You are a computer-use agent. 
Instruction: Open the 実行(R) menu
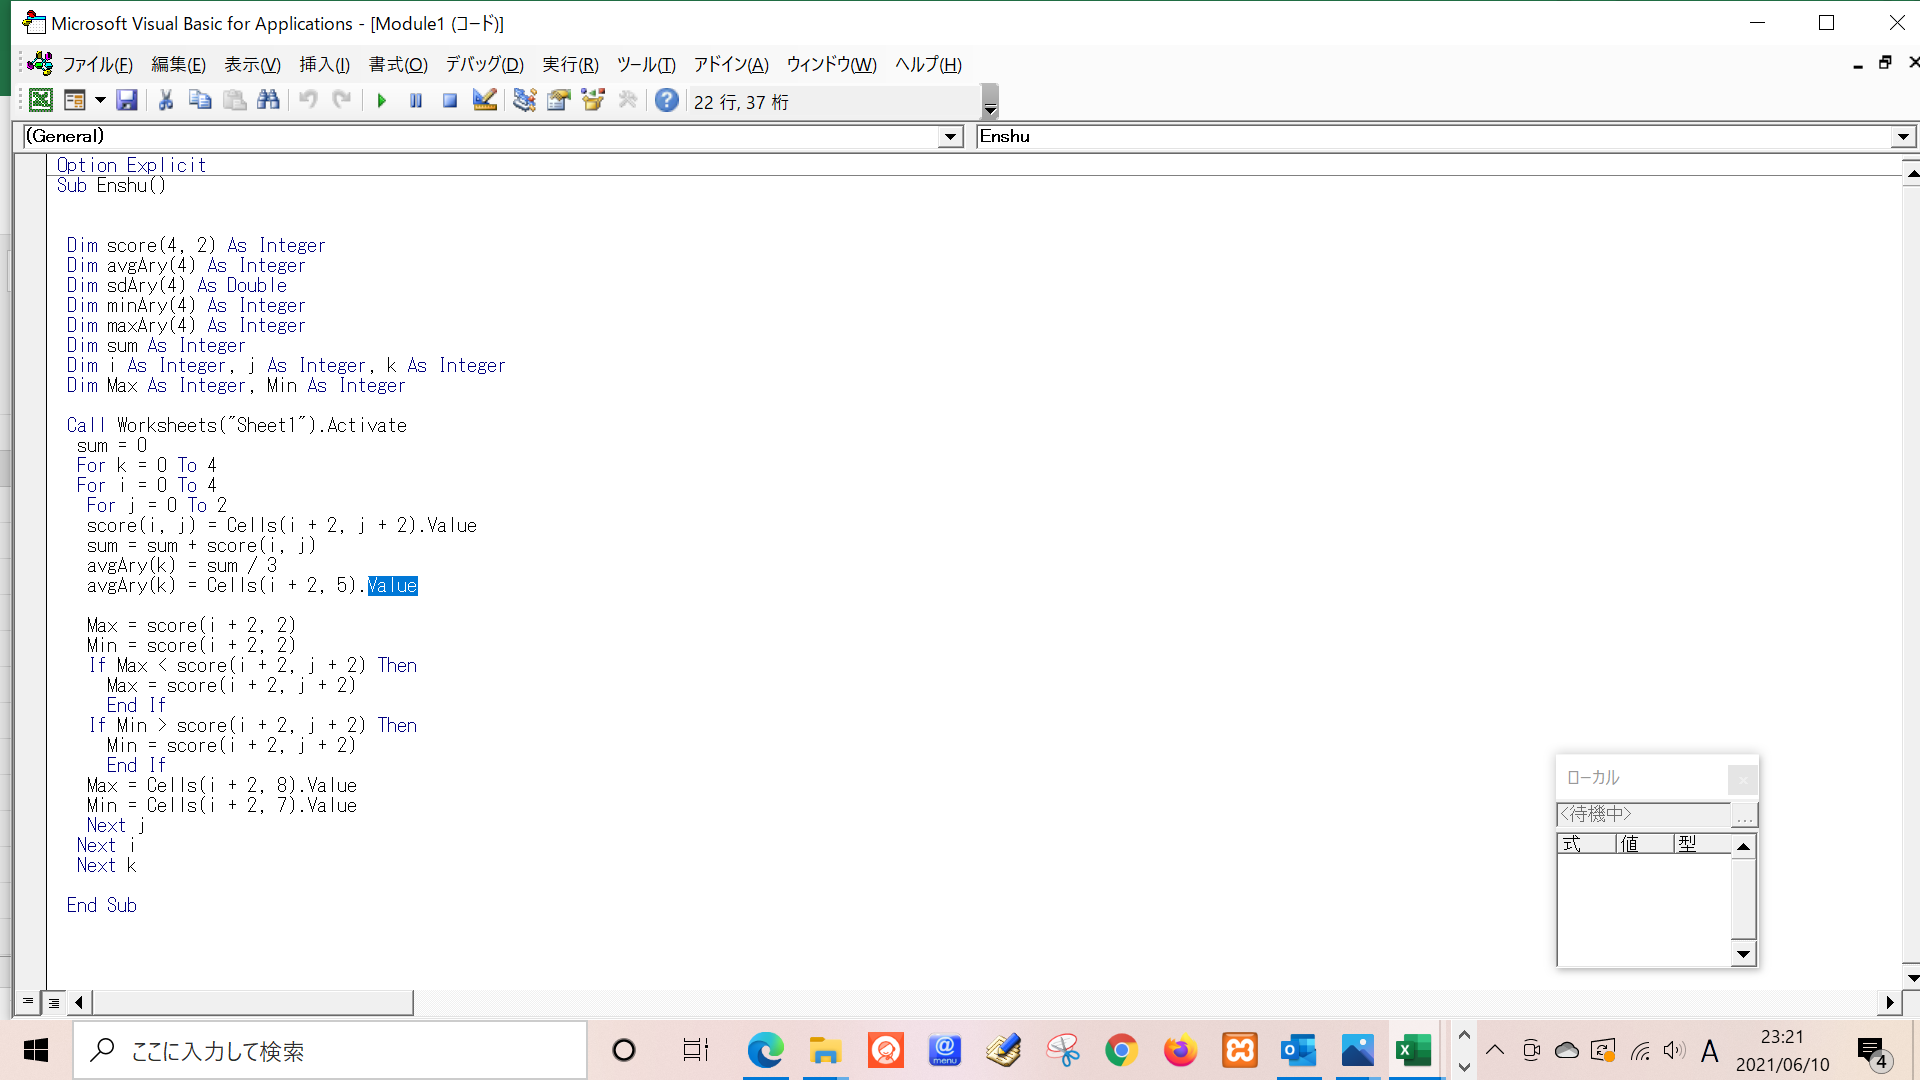570,65
